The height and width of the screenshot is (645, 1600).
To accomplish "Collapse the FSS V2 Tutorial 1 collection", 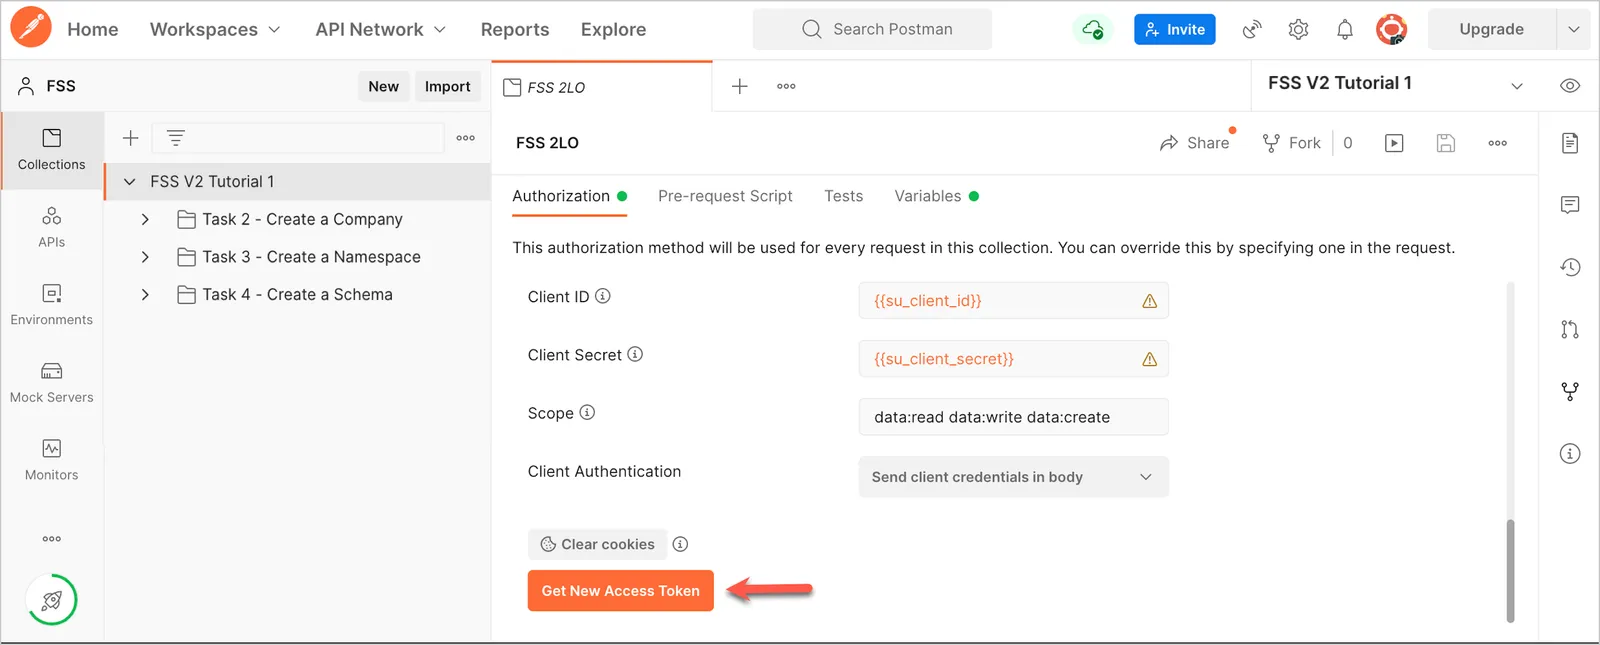I will pos(130,182).
